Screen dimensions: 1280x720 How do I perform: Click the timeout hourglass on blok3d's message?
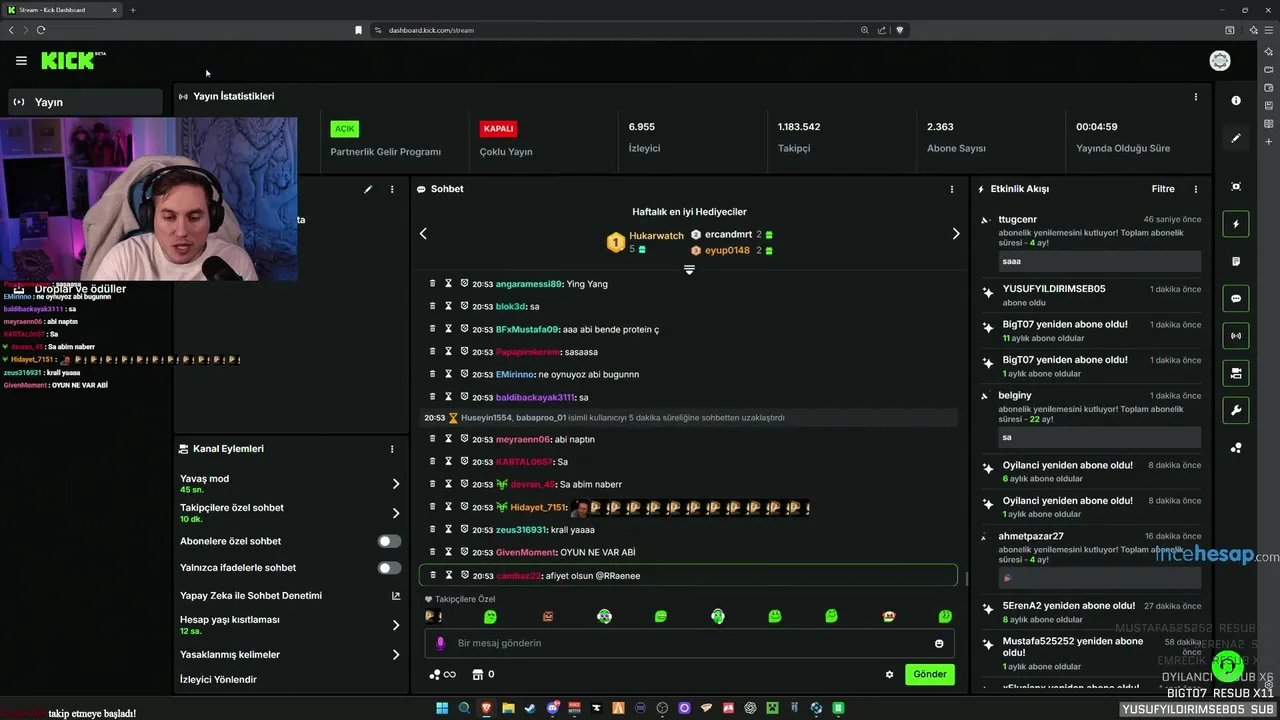[449, 306]
